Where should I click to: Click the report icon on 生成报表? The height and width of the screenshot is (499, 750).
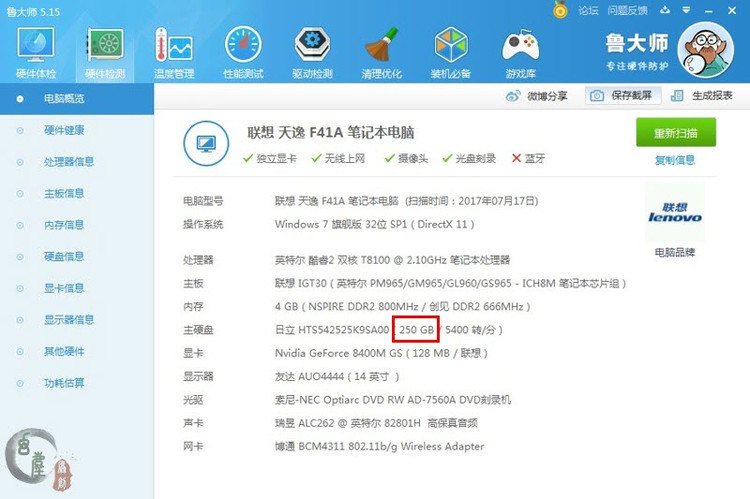pos(677,96)
